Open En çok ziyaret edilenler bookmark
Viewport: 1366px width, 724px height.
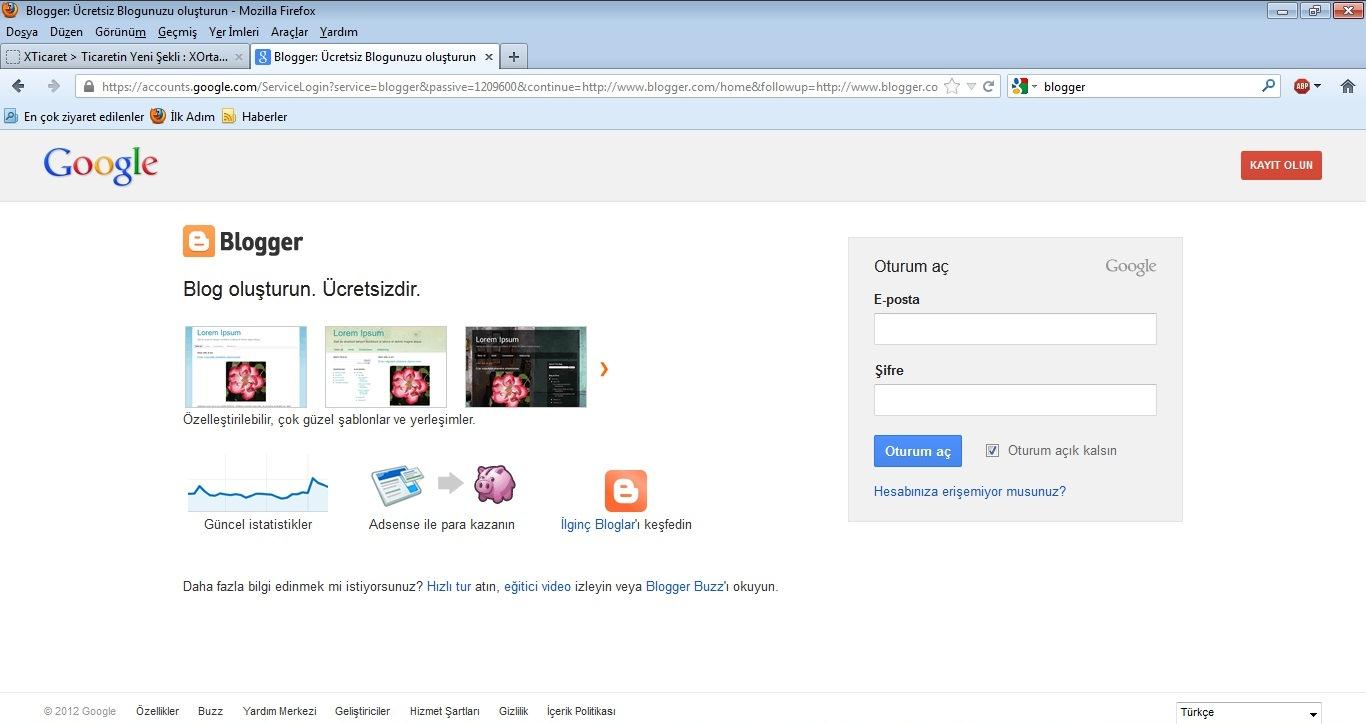point(75,116)
